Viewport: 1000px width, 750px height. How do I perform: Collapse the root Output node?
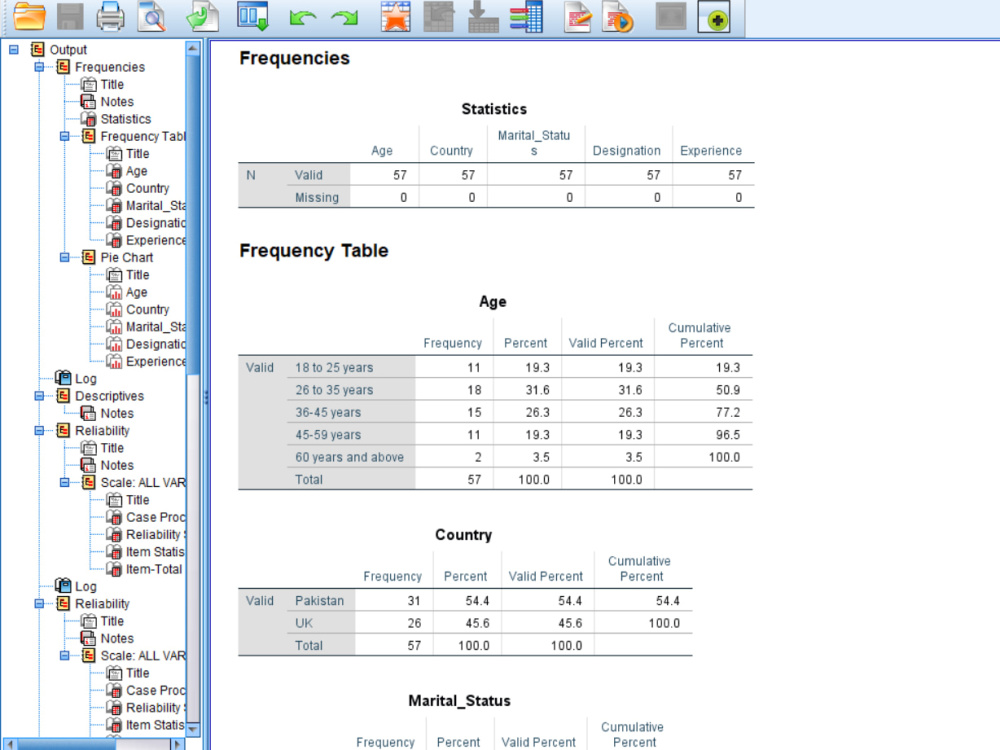(14, 49)
